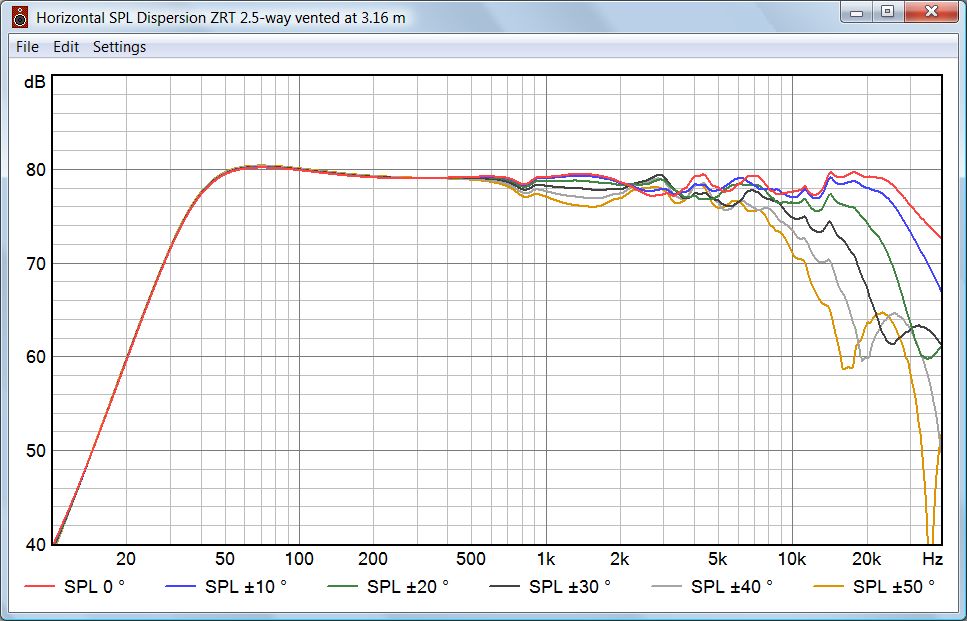Click the 'SPL ±50 °' legend label
The image size is (967, 621).
(x=894, y=586)
